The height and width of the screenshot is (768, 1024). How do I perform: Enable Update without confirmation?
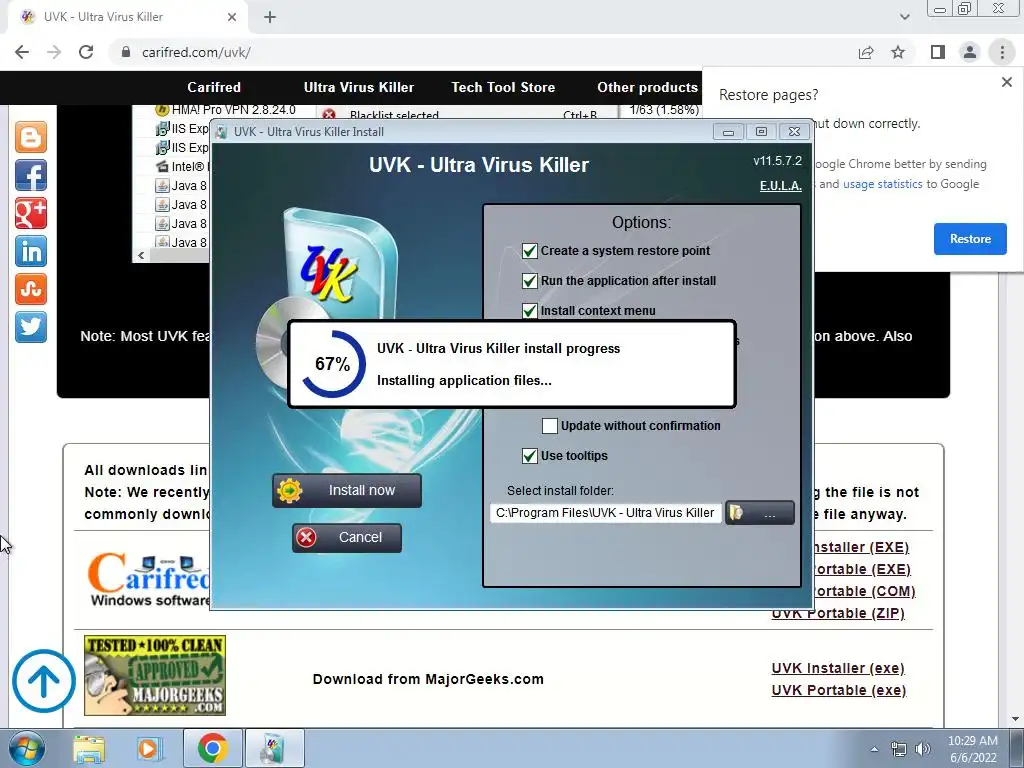click(550, 426)
